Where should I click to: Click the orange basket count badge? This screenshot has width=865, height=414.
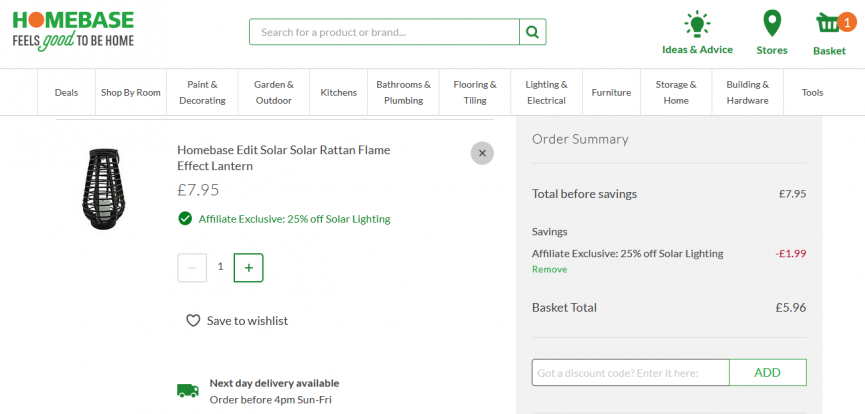[847, 22]
